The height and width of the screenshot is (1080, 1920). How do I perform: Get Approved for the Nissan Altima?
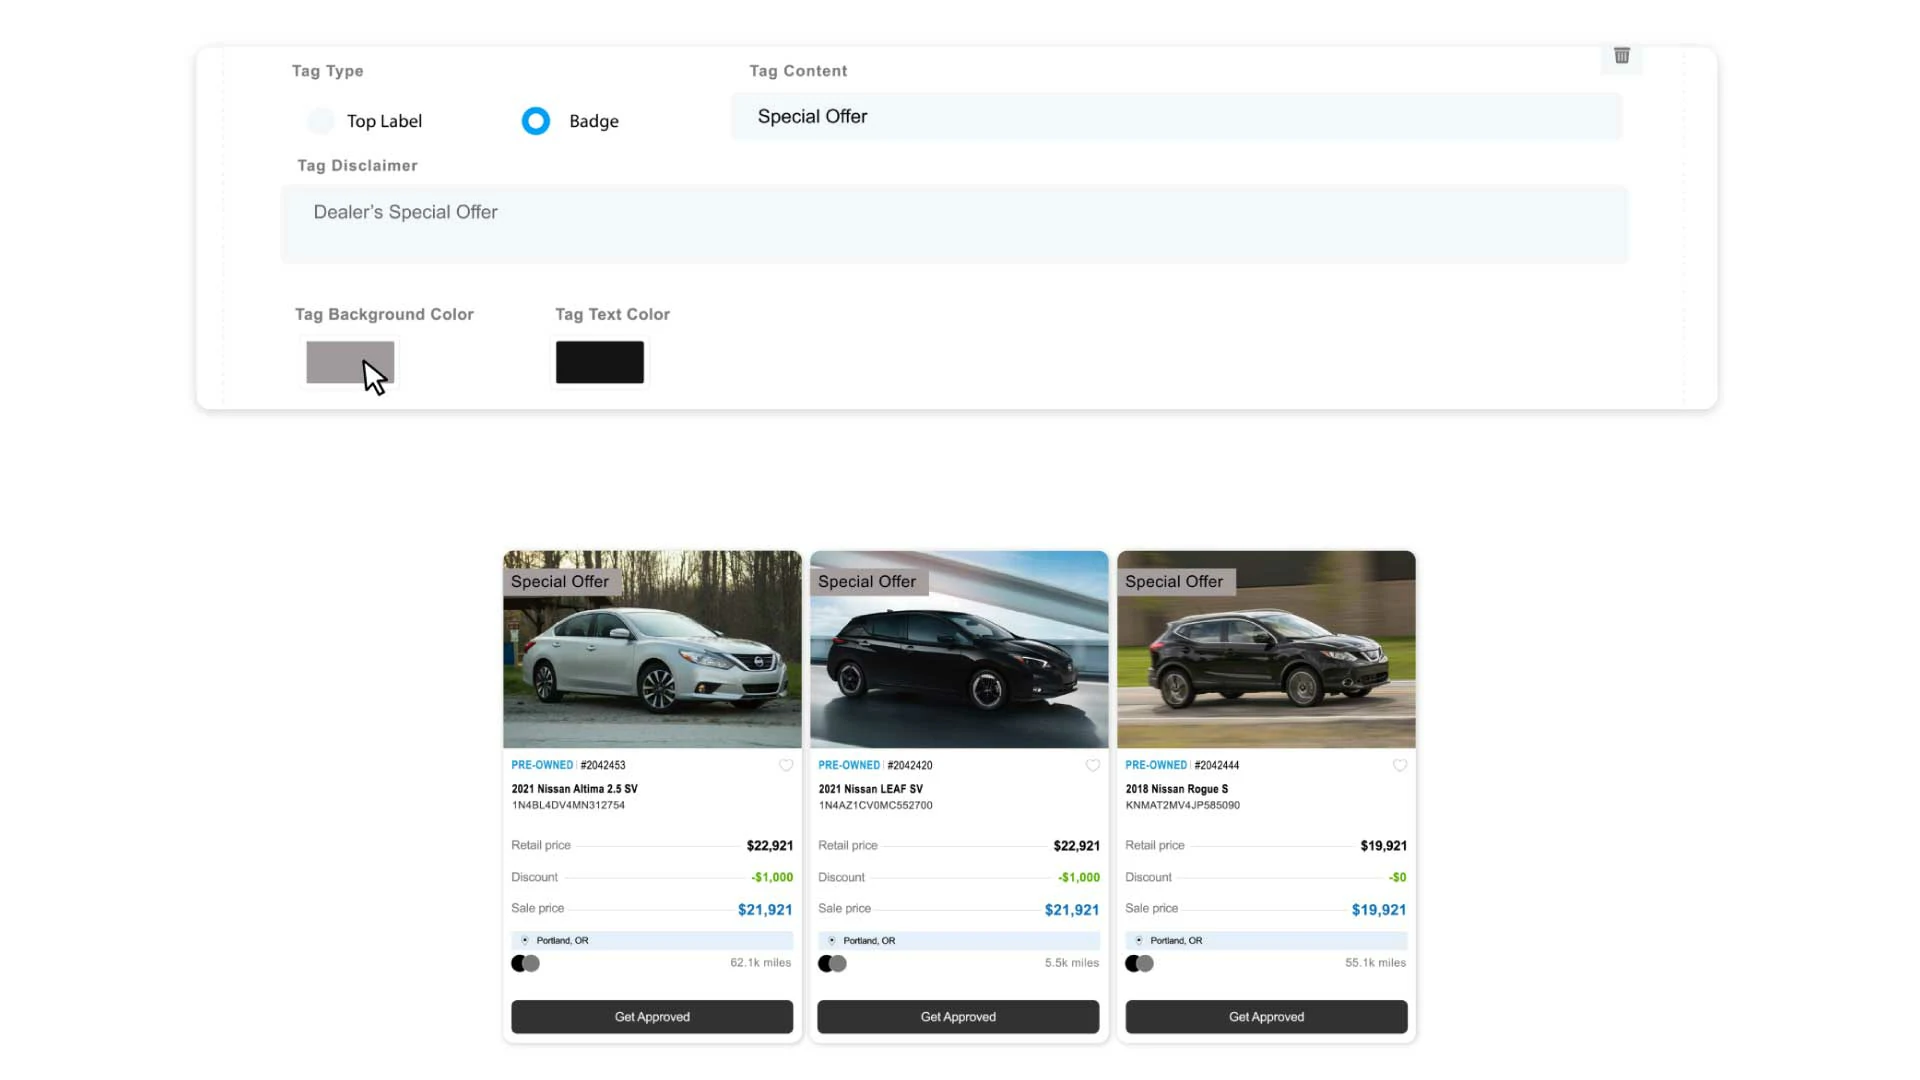click(x=652, y=1017)
